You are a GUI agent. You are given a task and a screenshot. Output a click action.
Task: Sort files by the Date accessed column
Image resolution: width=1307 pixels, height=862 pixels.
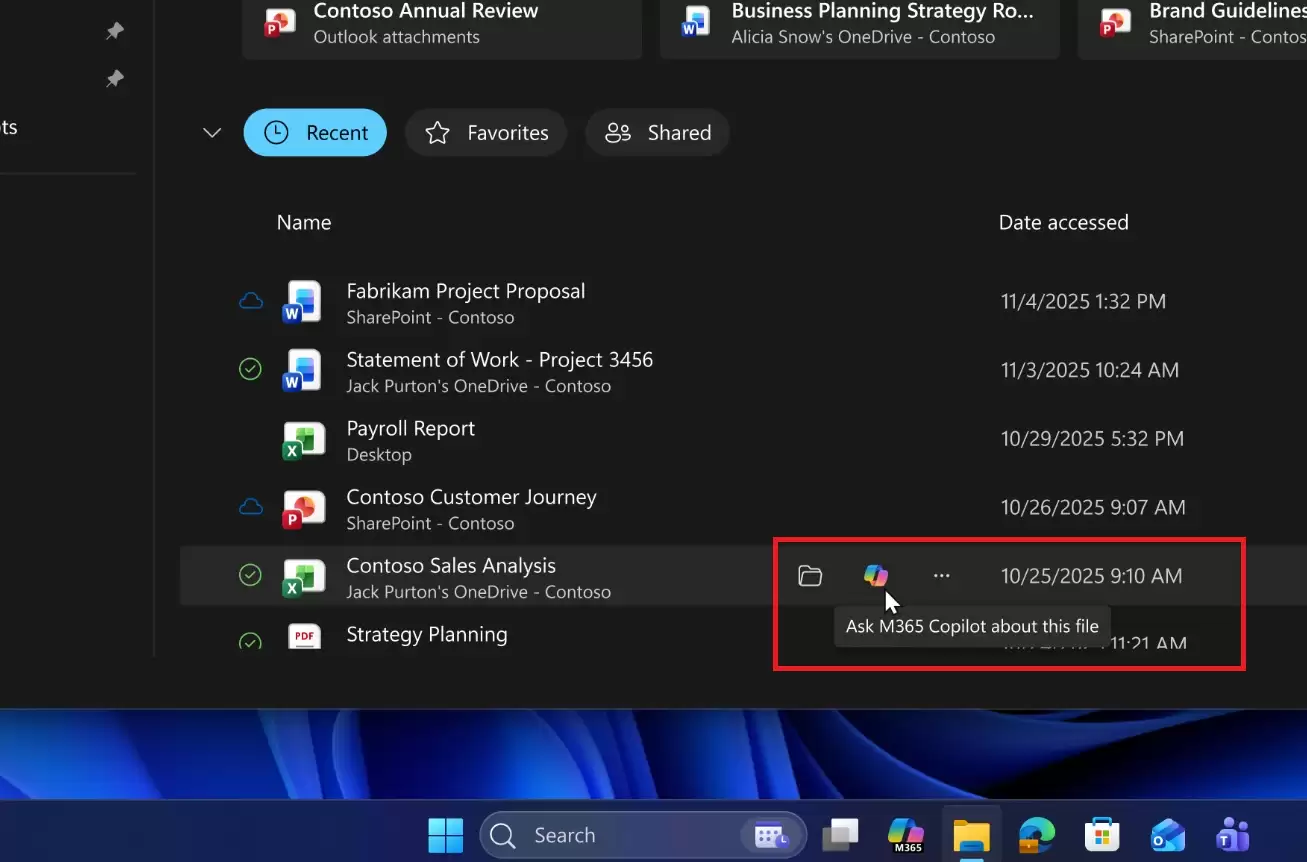pyautogui.click(x=1063, y=222)
